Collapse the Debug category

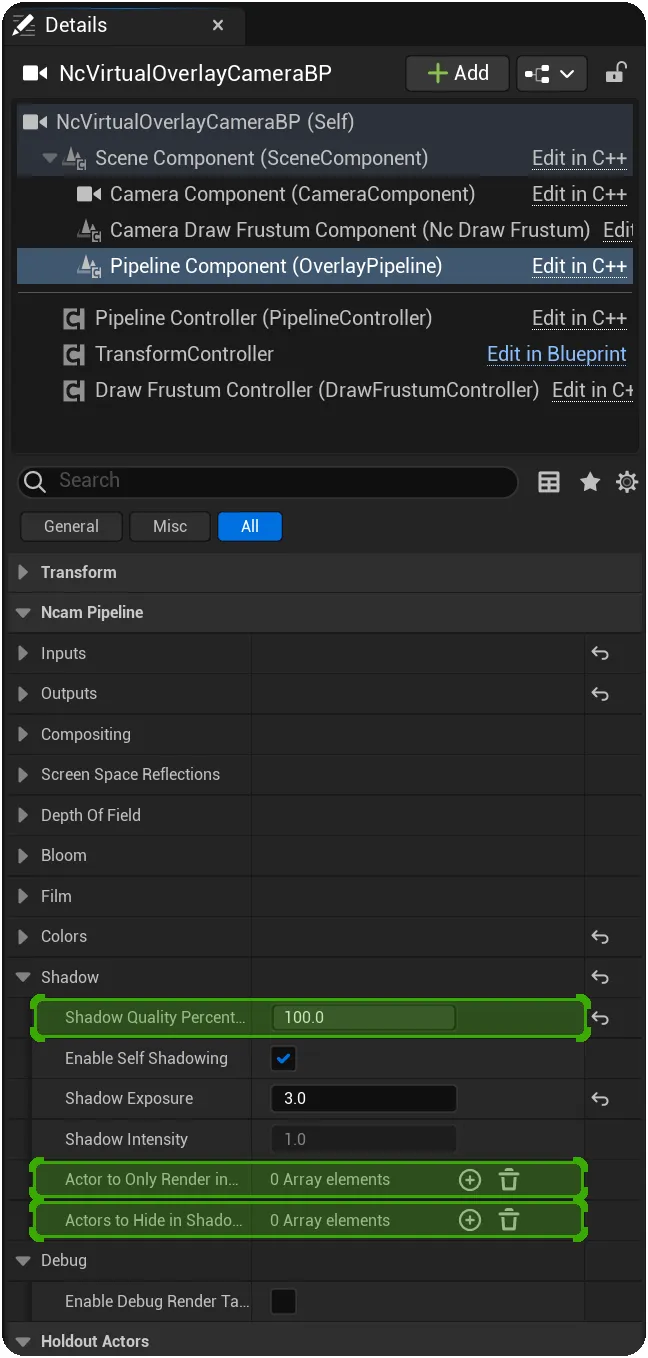pyautogui.click(x=23, y=1261)
